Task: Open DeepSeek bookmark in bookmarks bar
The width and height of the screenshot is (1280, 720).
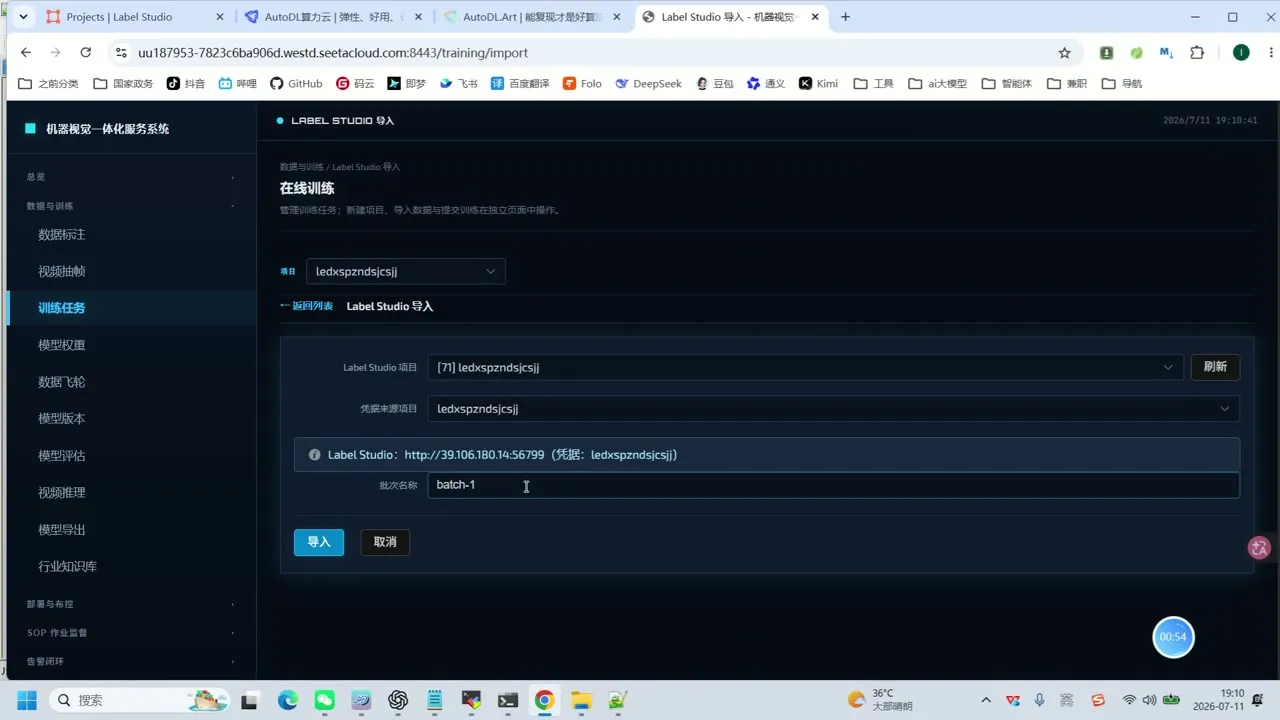Action: (648, 84)
